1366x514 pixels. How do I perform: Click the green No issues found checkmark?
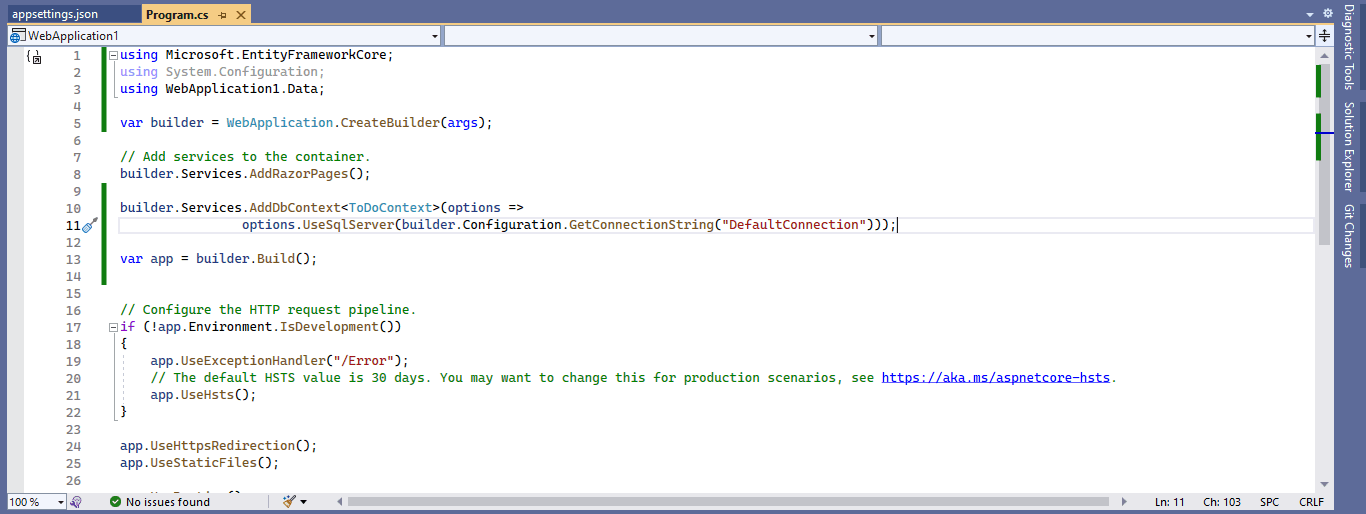pyautogui.click(x=115, y=502)
